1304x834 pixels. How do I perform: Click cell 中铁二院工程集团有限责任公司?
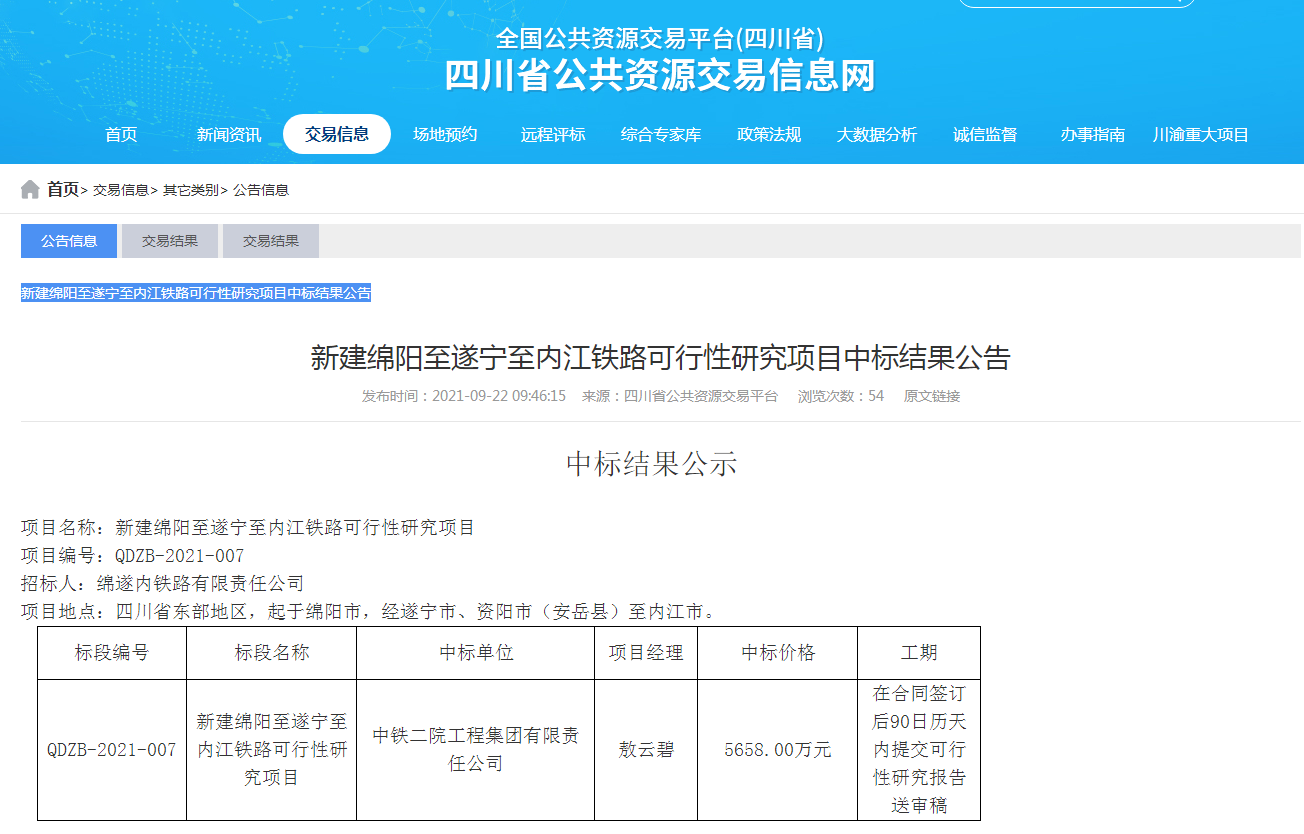click(476, 750)
